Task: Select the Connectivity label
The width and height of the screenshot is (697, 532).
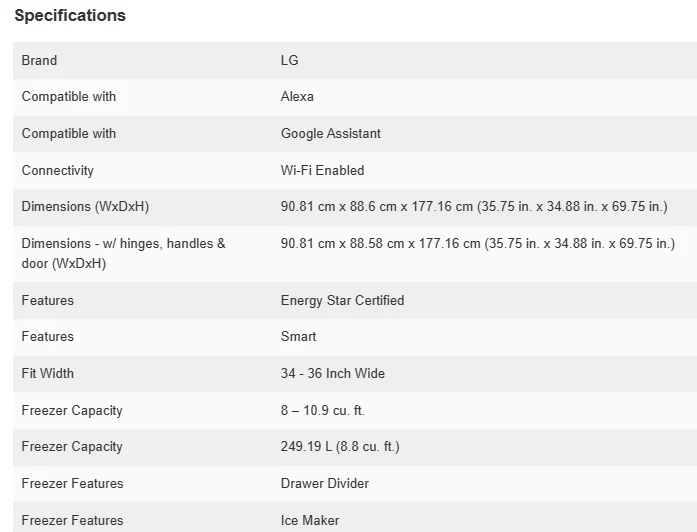Action: coord(58,171)
